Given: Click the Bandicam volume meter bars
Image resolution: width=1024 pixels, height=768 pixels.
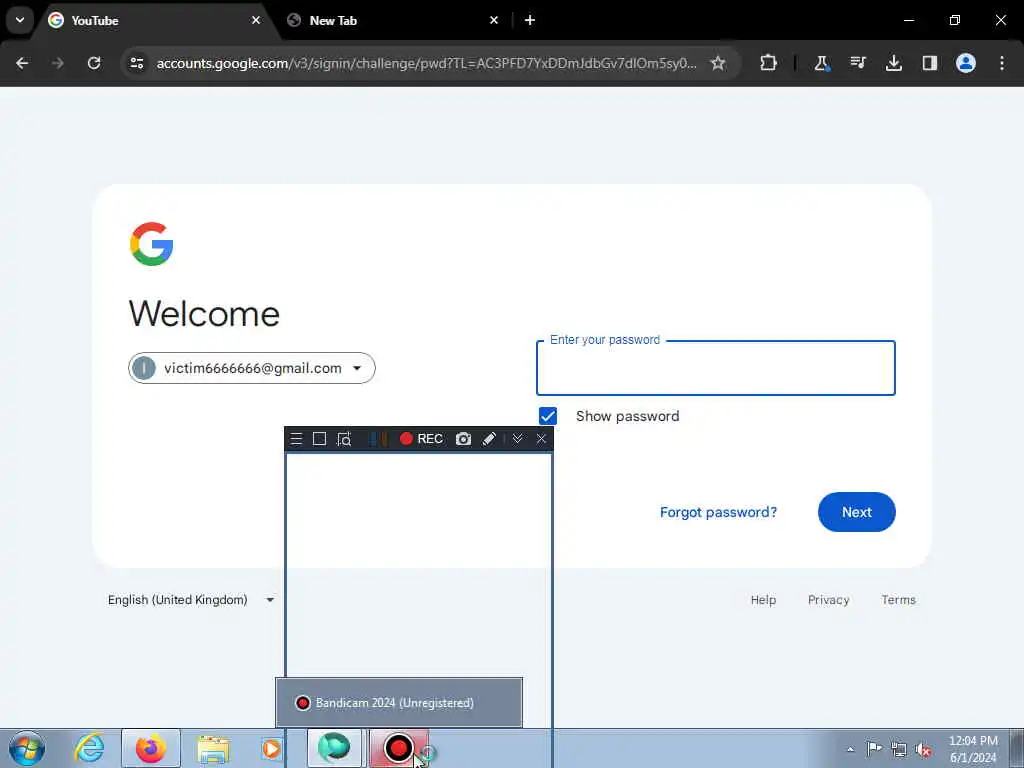Looking at the screenshot, I should click(x=378, y=439).
